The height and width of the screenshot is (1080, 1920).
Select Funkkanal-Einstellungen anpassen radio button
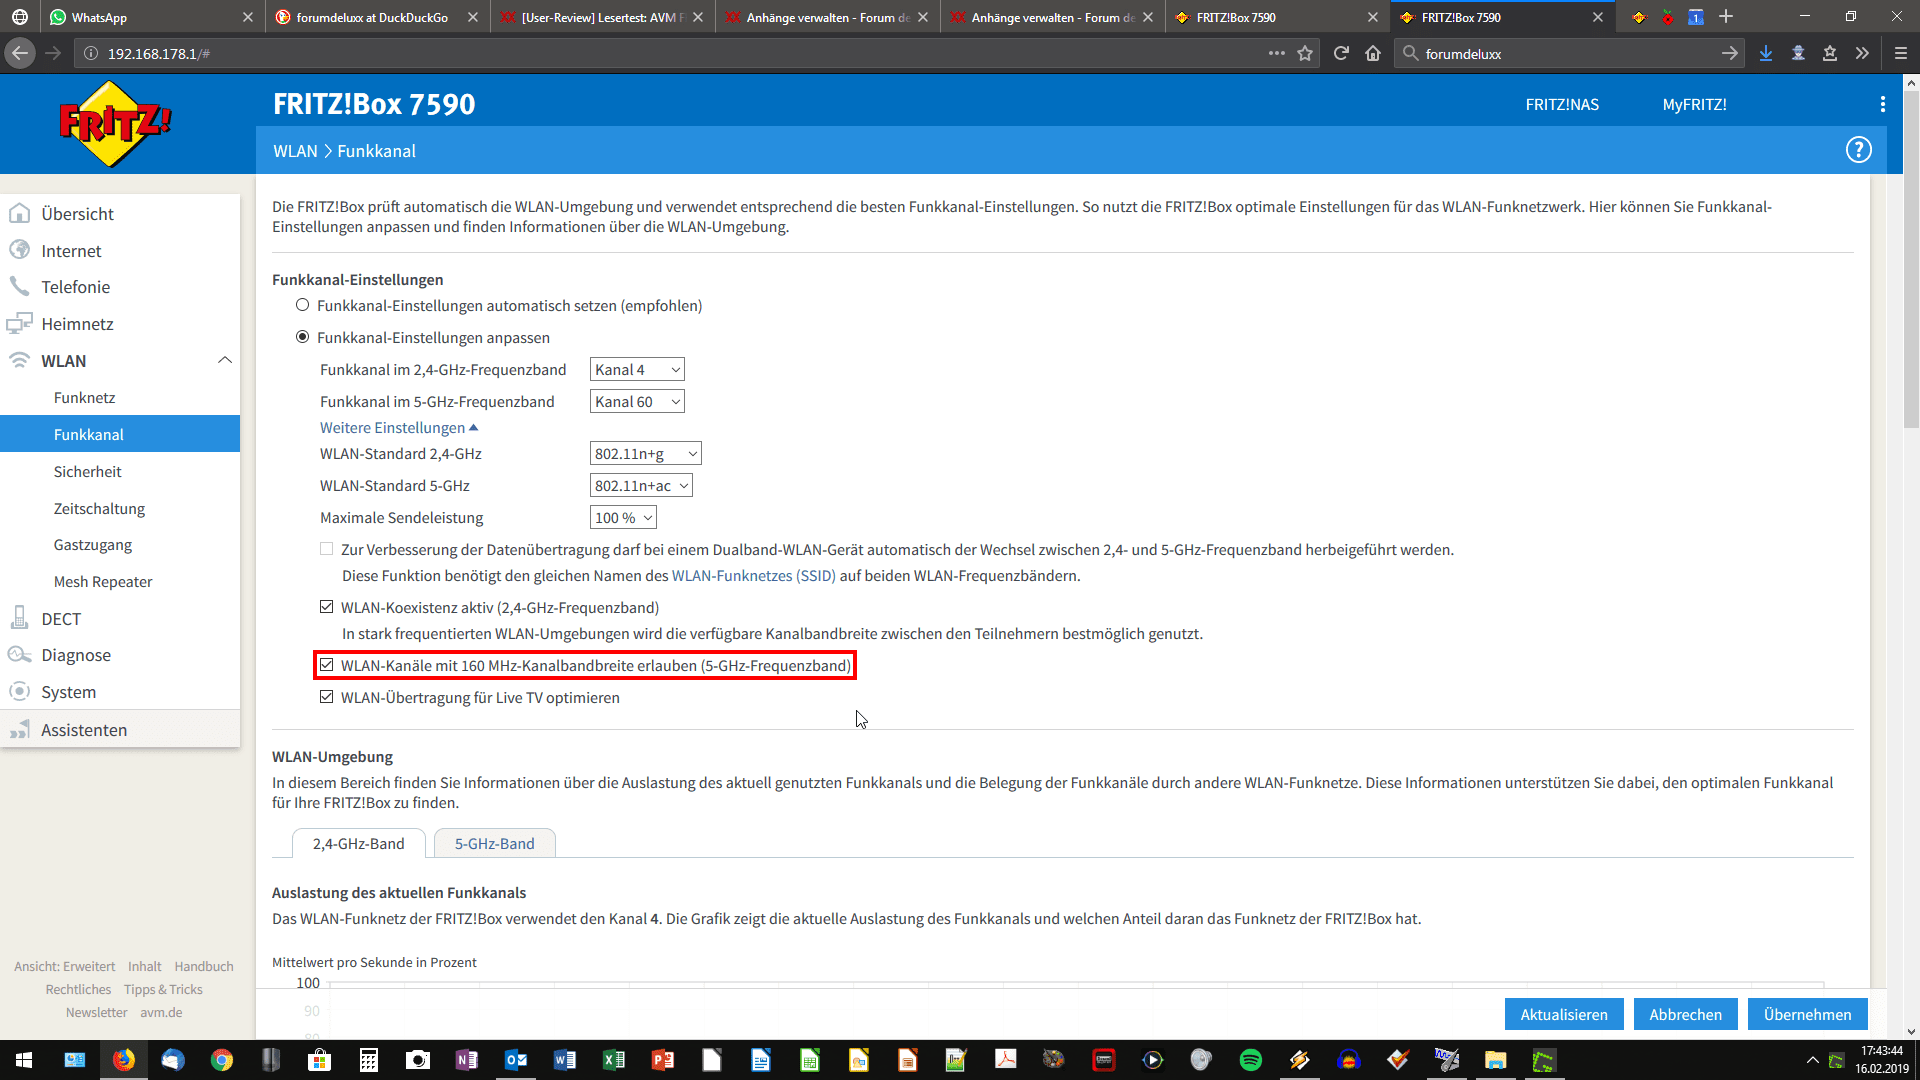click(302, 337)
